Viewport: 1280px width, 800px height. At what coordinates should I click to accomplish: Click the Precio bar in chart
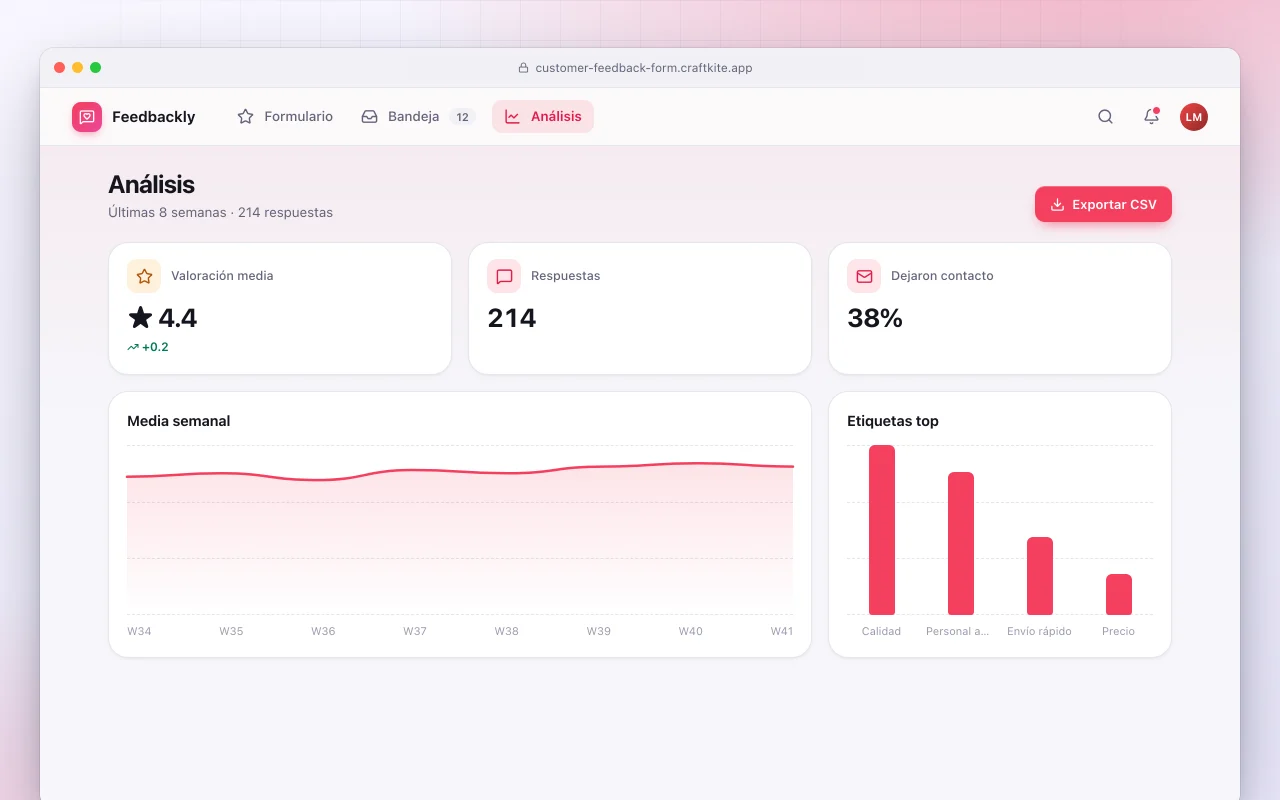(1119, 594)
